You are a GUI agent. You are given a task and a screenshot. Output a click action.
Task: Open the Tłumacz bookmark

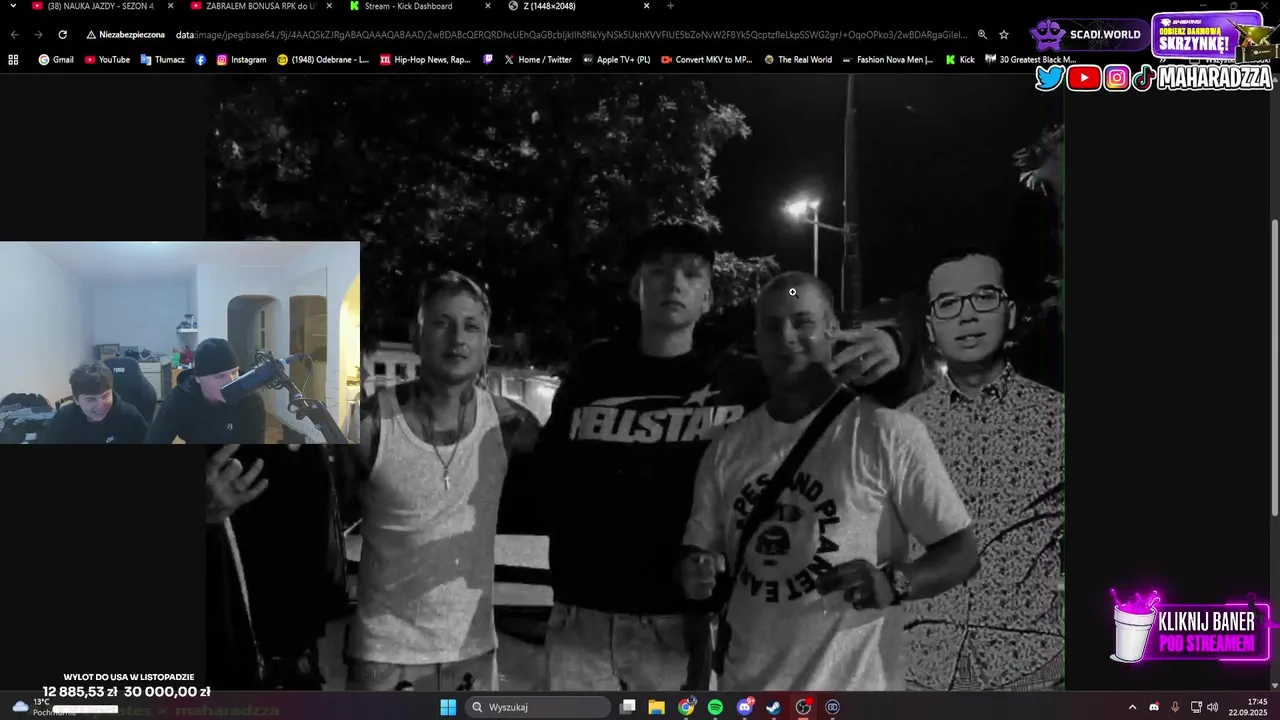click(162, 60)
